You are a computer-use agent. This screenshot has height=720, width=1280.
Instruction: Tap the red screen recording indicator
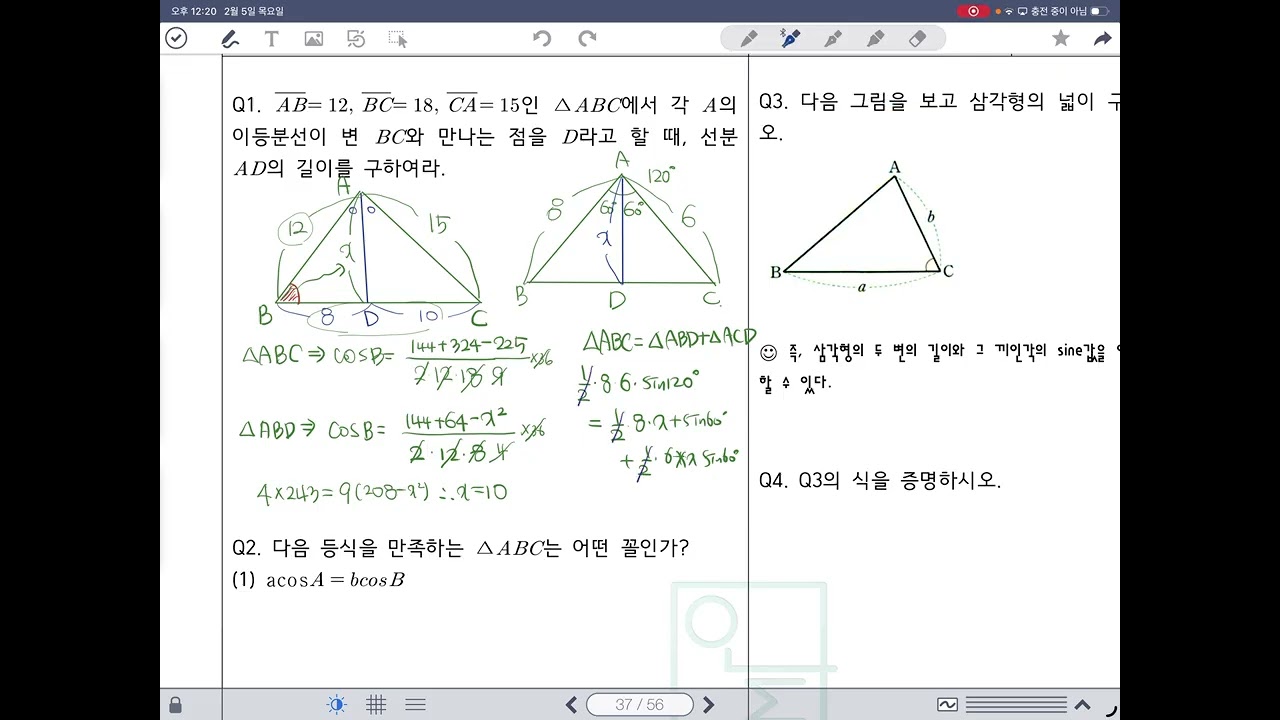point(973,11)
